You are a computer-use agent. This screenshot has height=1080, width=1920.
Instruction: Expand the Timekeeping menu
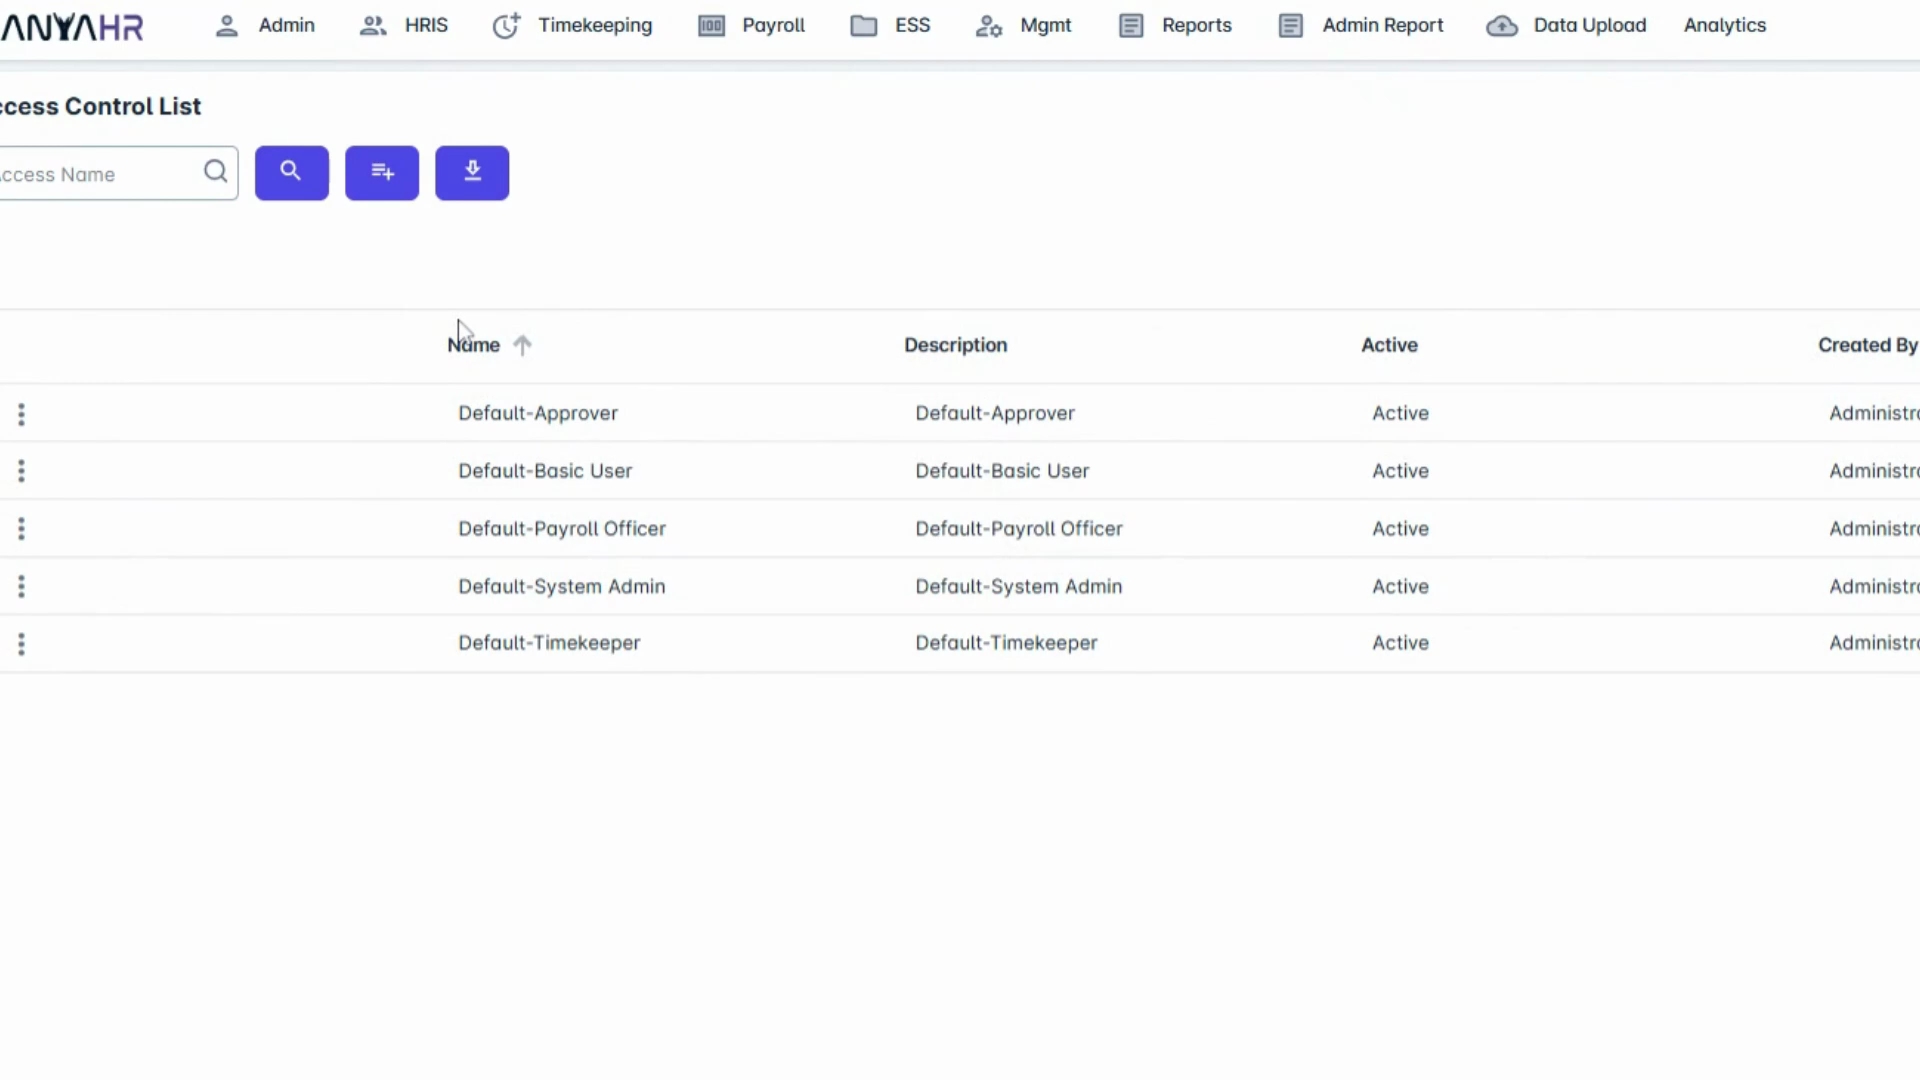point(572,26)
